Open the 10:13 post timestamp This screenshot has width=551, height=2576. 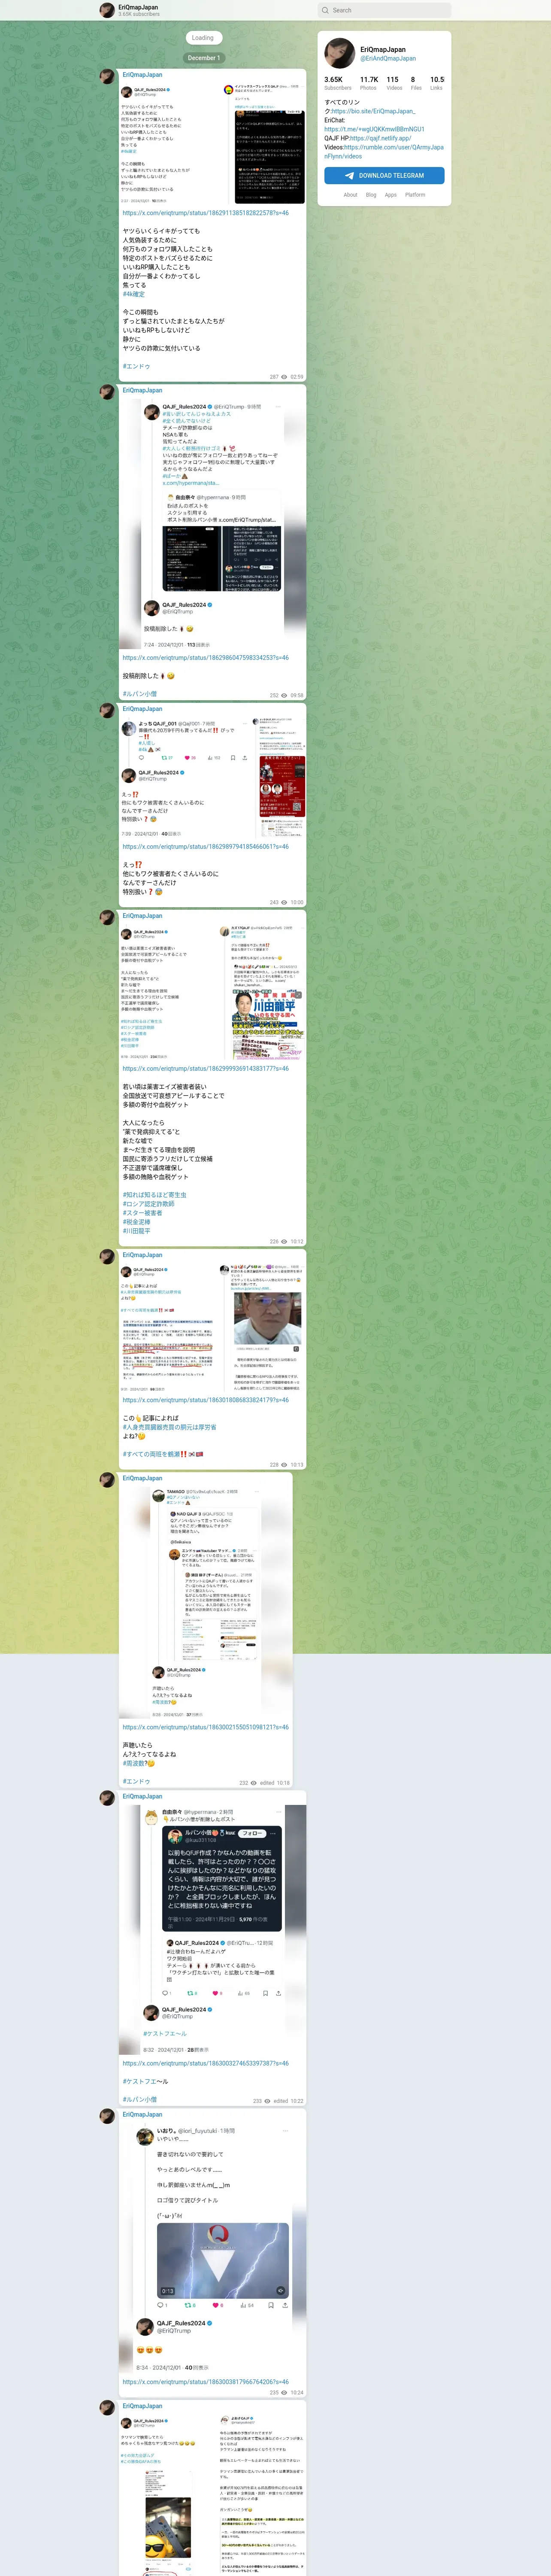(297, 1464)
